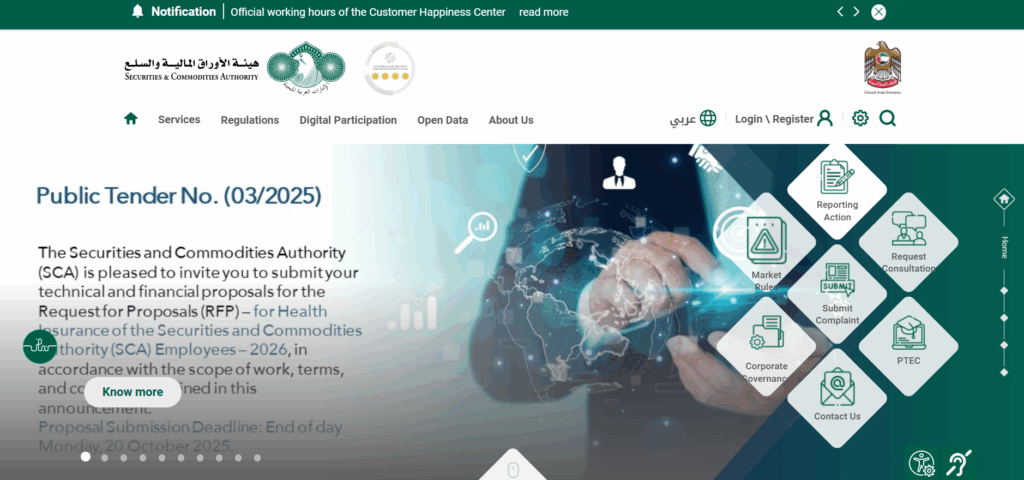1024x480 pixels.
Task: Click the Know more button
Action: click(133, 392)
